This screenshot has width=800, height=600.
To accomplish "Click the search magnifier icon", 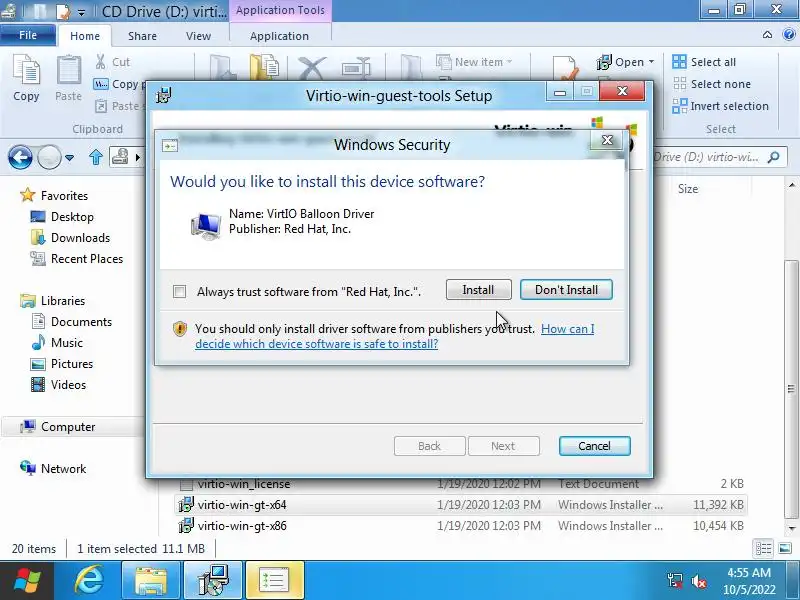I will (774, 157).
